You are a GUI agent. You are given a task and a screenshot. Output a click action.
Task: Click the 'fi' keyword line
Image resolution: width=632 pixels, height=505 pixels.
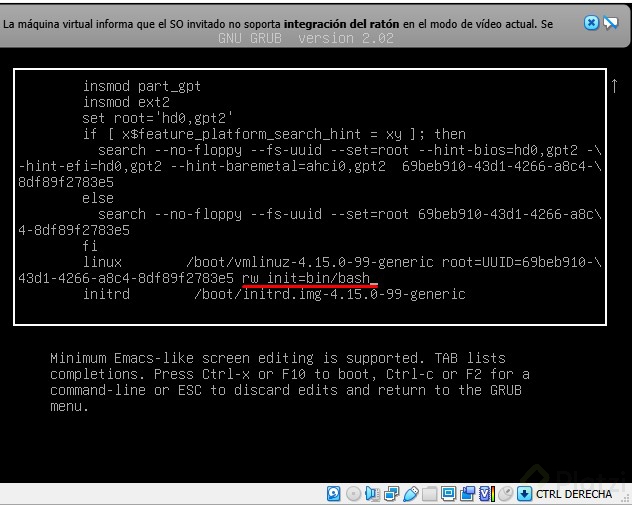point(90,246)
